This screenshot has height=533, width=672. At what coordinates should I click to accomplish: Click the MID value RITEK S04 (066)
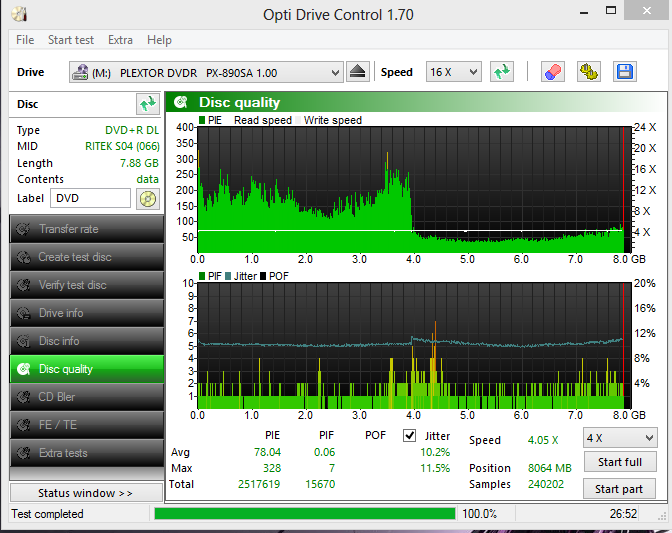point(122,147)
